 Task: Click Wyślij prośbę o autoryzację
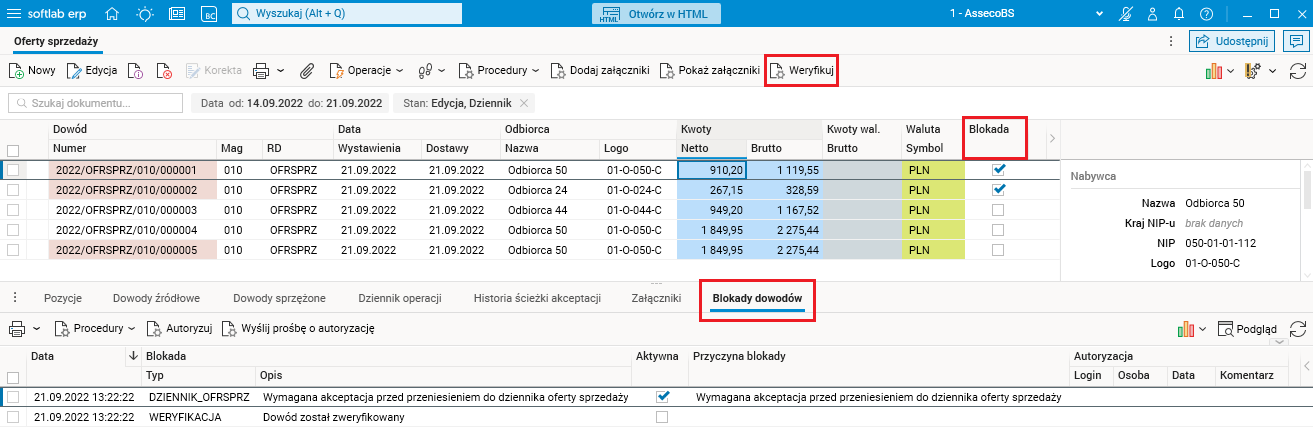(x=298, y=328)
